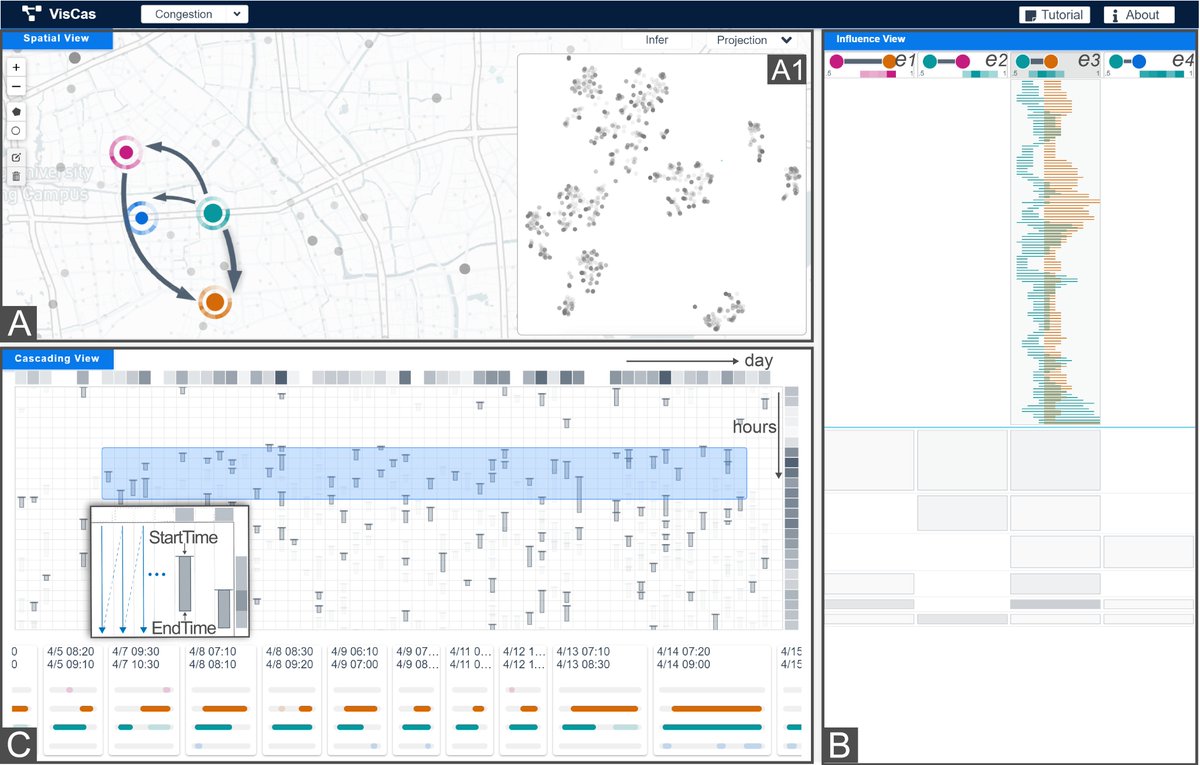Image resolution: width=1200 pixels, height=765 pixels.
Task: Click the '4/14 09:00' end time text
Action: 686,663
